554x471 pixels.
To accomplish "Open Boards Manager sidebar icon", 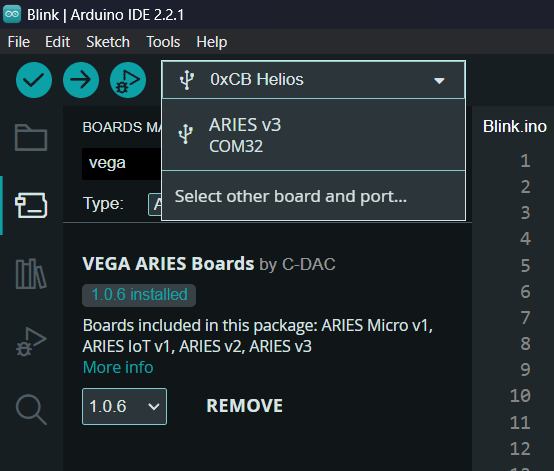I will [31, 205].
